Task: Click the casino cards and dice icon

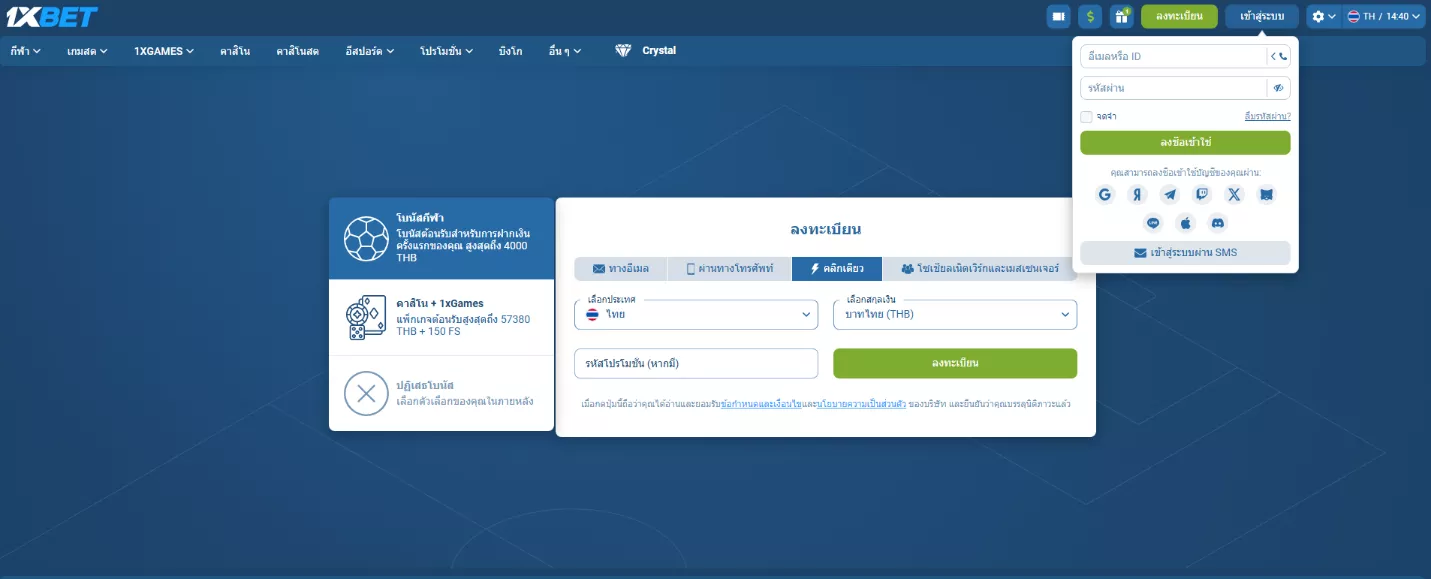Action: point(366,317)
